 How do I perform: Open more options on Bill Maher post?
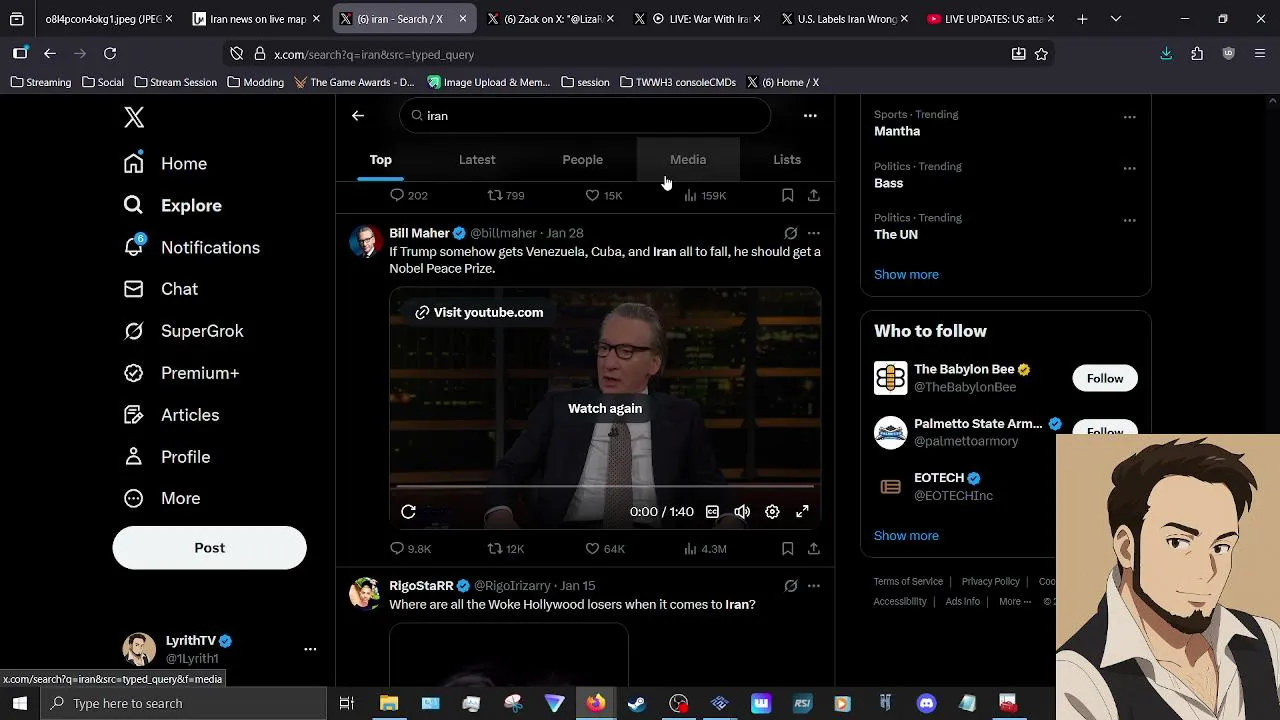(814, 233)
